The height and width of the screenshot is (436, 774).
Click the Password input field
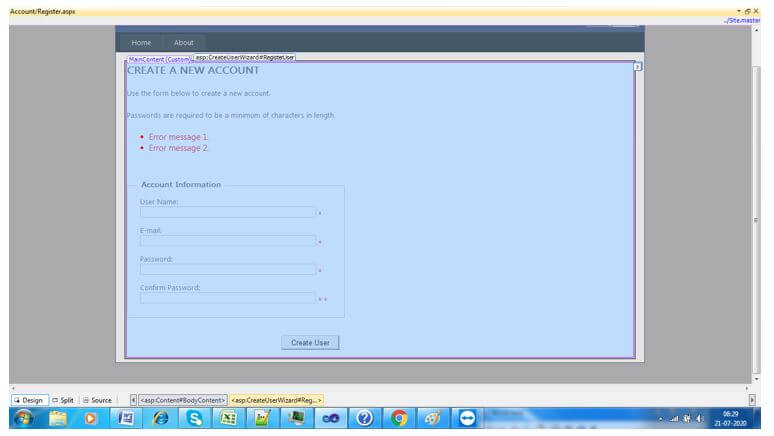tap(227, 270)
